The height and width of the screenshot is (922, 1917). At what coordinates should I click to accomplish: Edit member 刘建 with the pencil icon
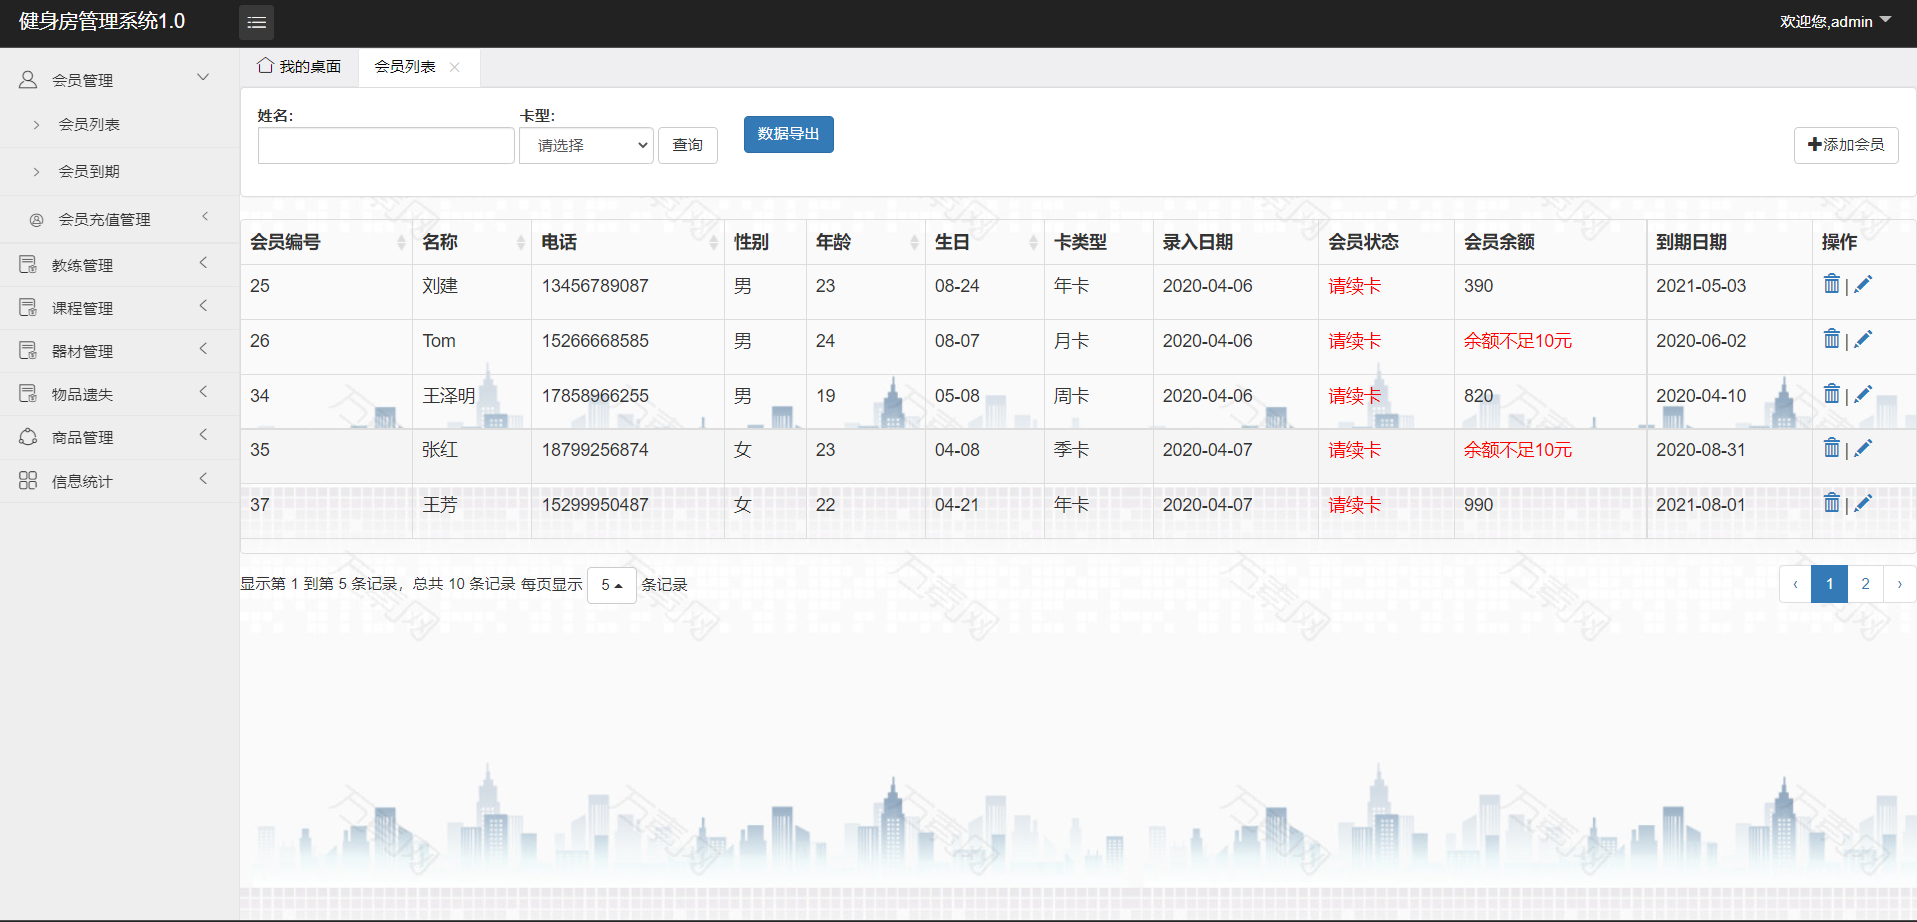[1863, 285]
